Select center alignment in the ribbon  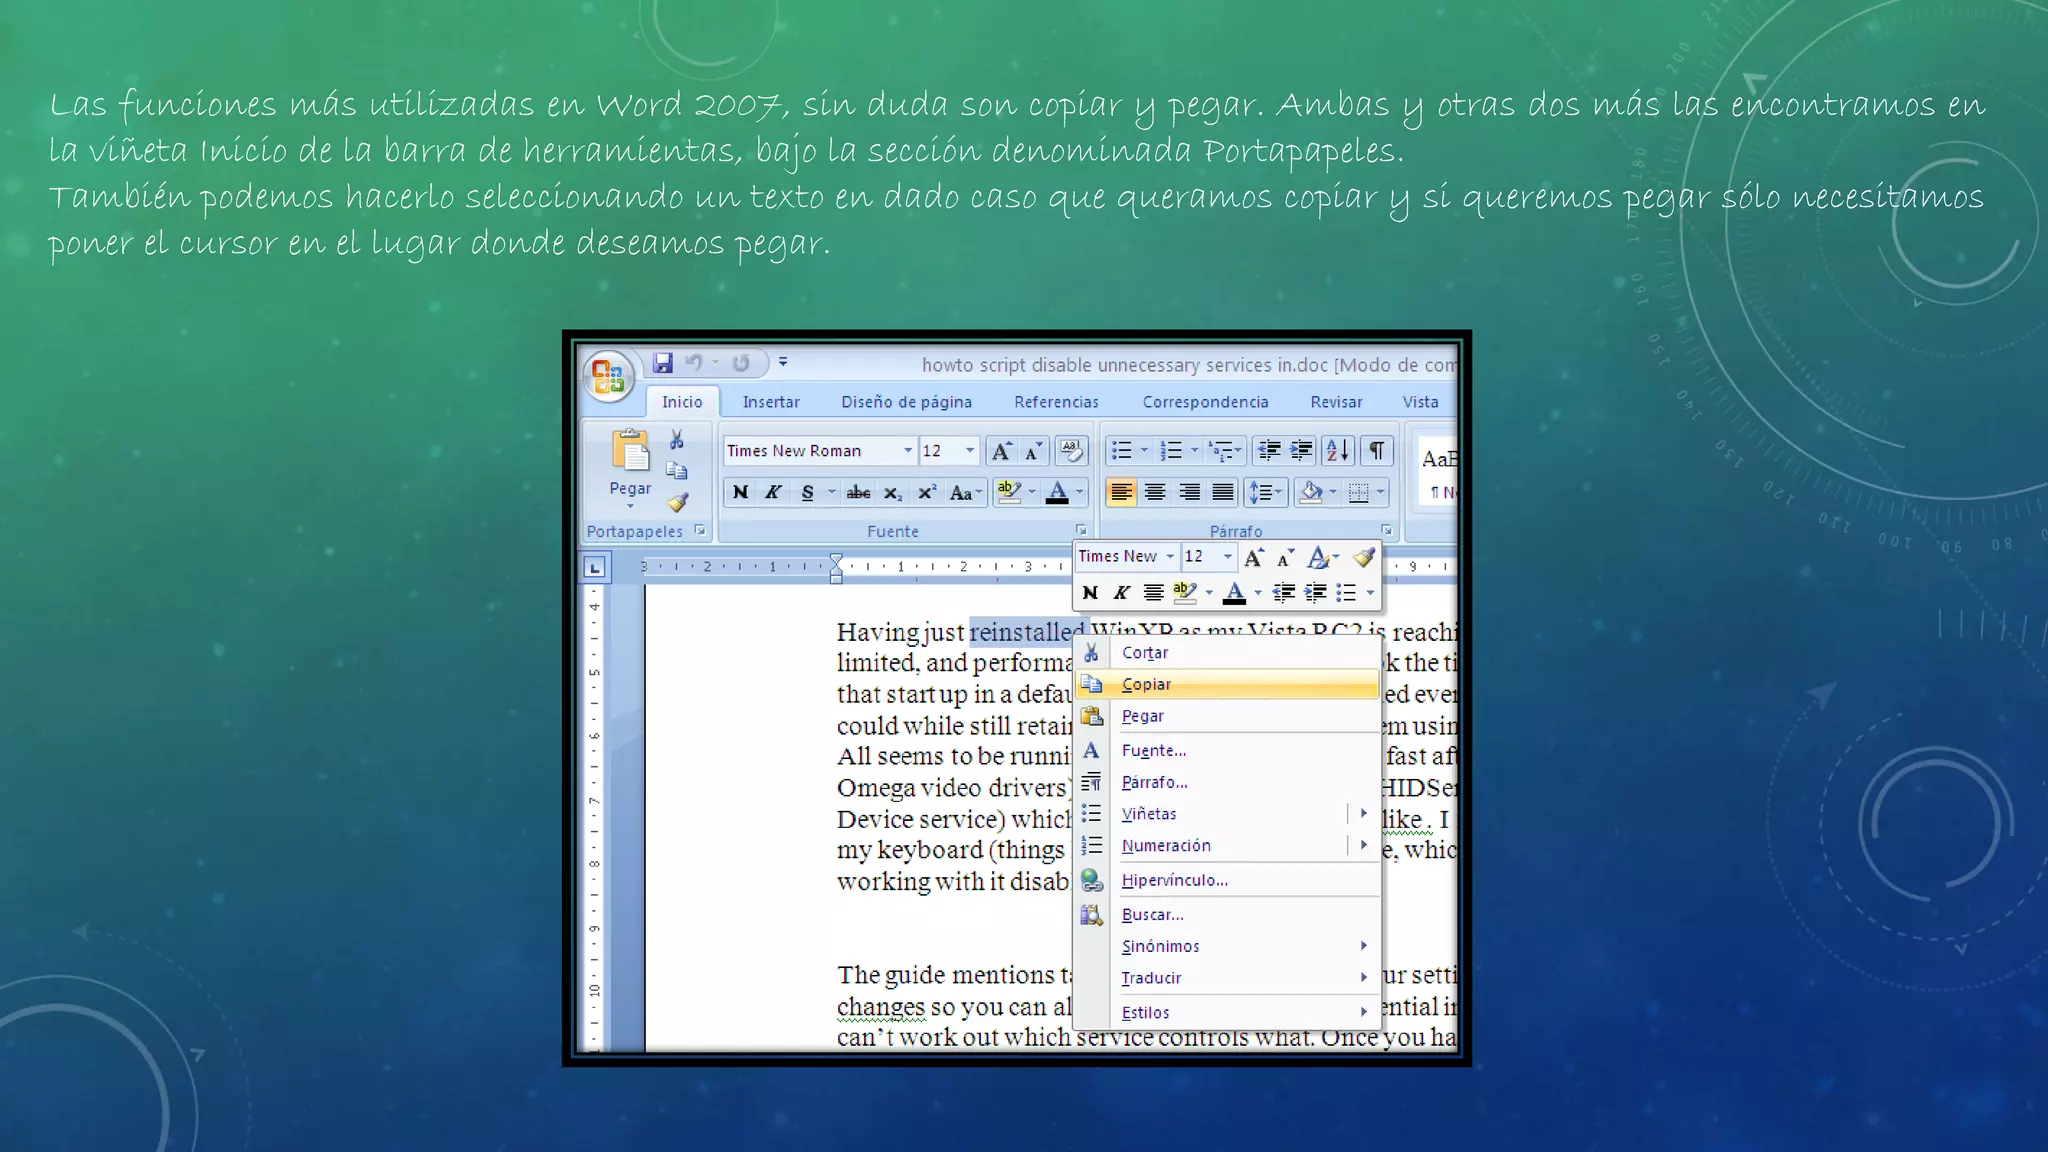point(1155,492)
